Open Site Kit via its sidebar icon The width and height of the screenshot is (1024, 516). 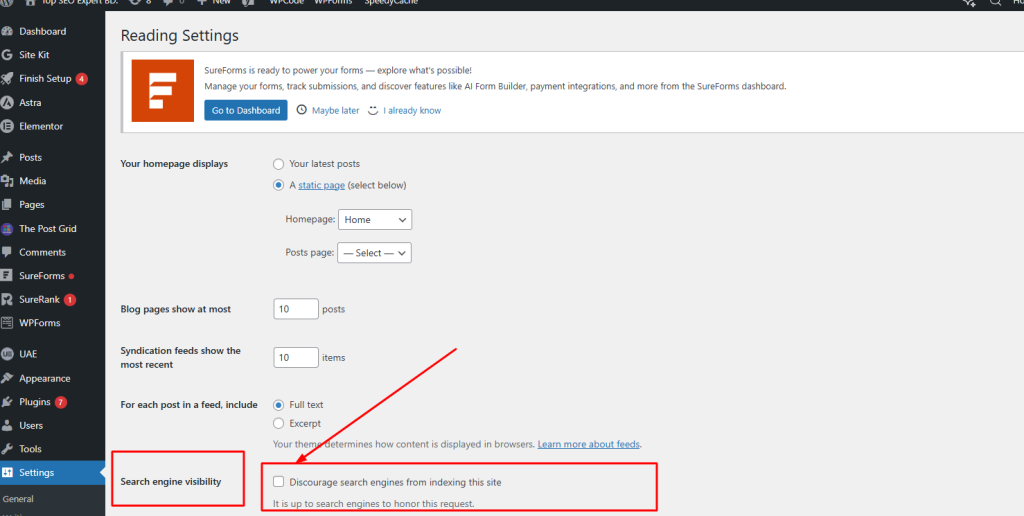click(x=8, y=55)
